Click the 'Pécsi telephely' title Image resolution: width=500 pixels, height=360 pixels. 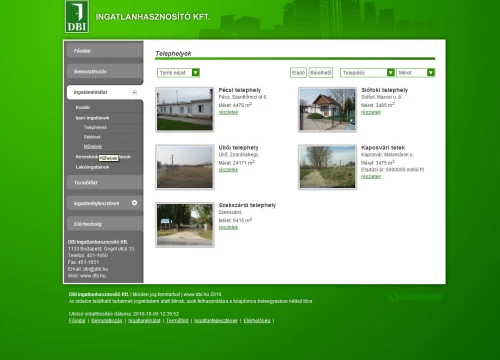tap(240, 90)
